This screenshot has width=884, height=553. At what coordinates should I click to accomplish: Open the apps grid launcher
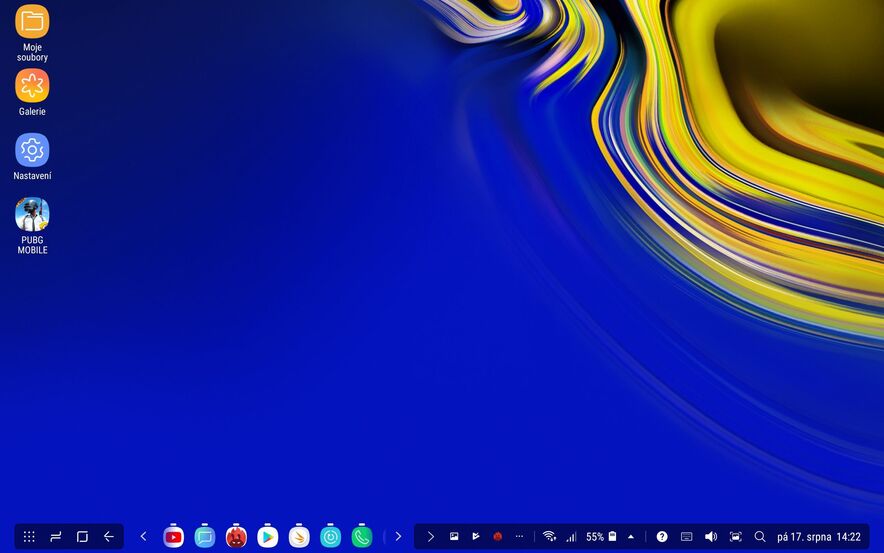(29, 537)
